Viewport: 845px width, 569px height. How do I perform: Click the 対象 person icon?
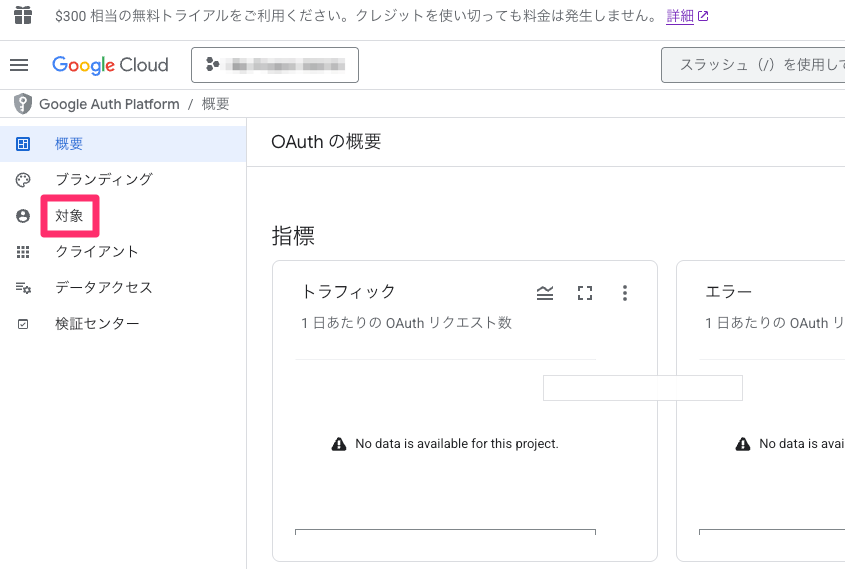point(23,216)
